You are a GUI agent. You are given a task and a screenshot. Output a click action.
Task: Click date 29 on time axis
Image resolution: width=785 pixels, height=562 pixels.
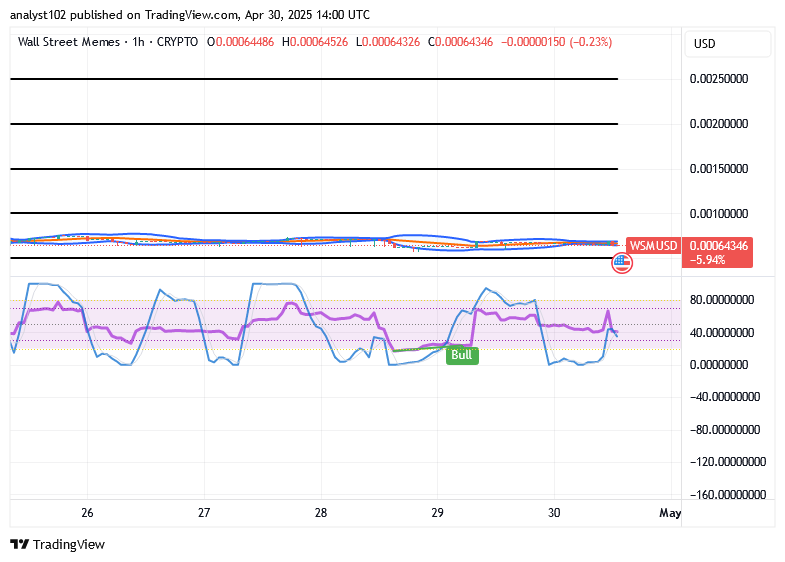coord(438,513)
